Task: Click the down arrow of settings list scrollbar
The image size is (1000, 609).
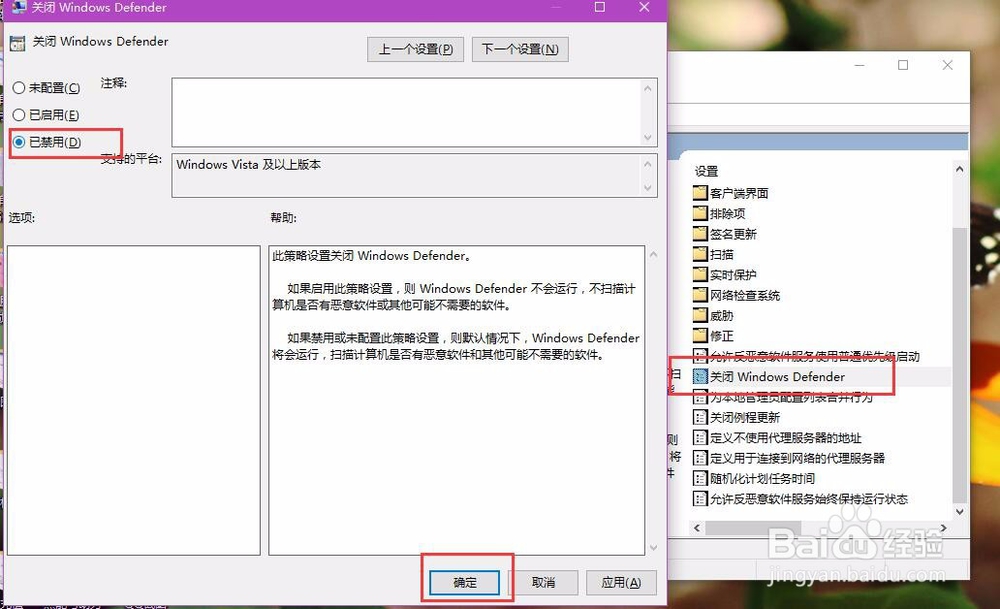Action: (x=959, y=511)
